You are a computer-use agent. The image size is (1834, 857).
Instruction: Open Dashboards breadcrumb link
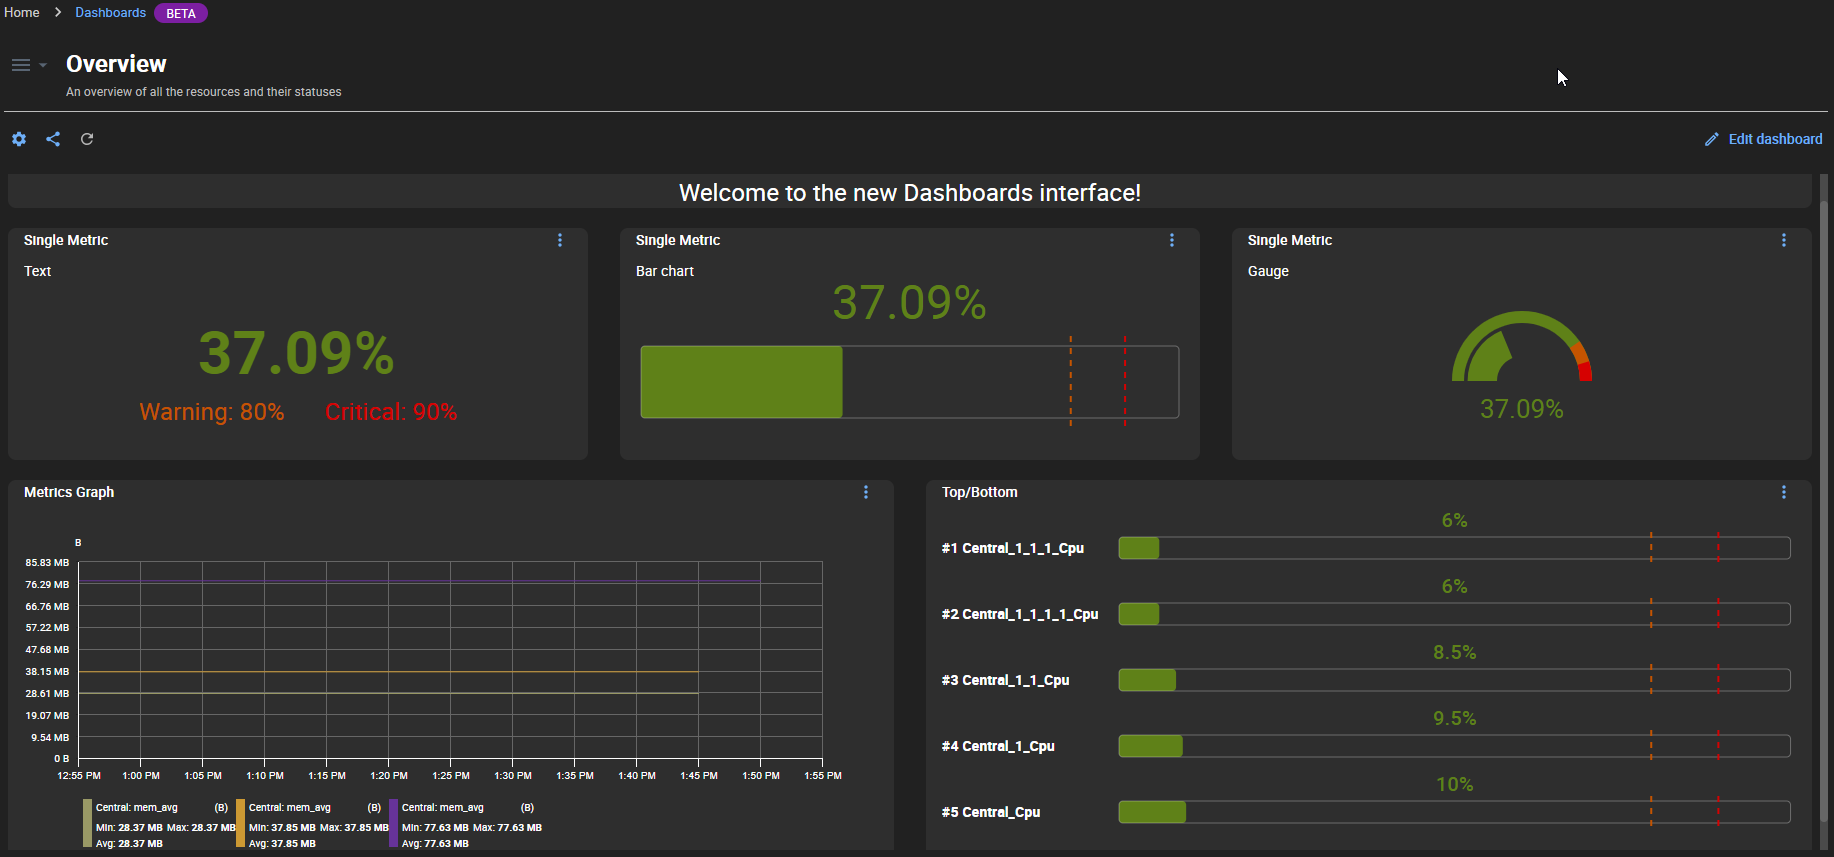point(110,13)
